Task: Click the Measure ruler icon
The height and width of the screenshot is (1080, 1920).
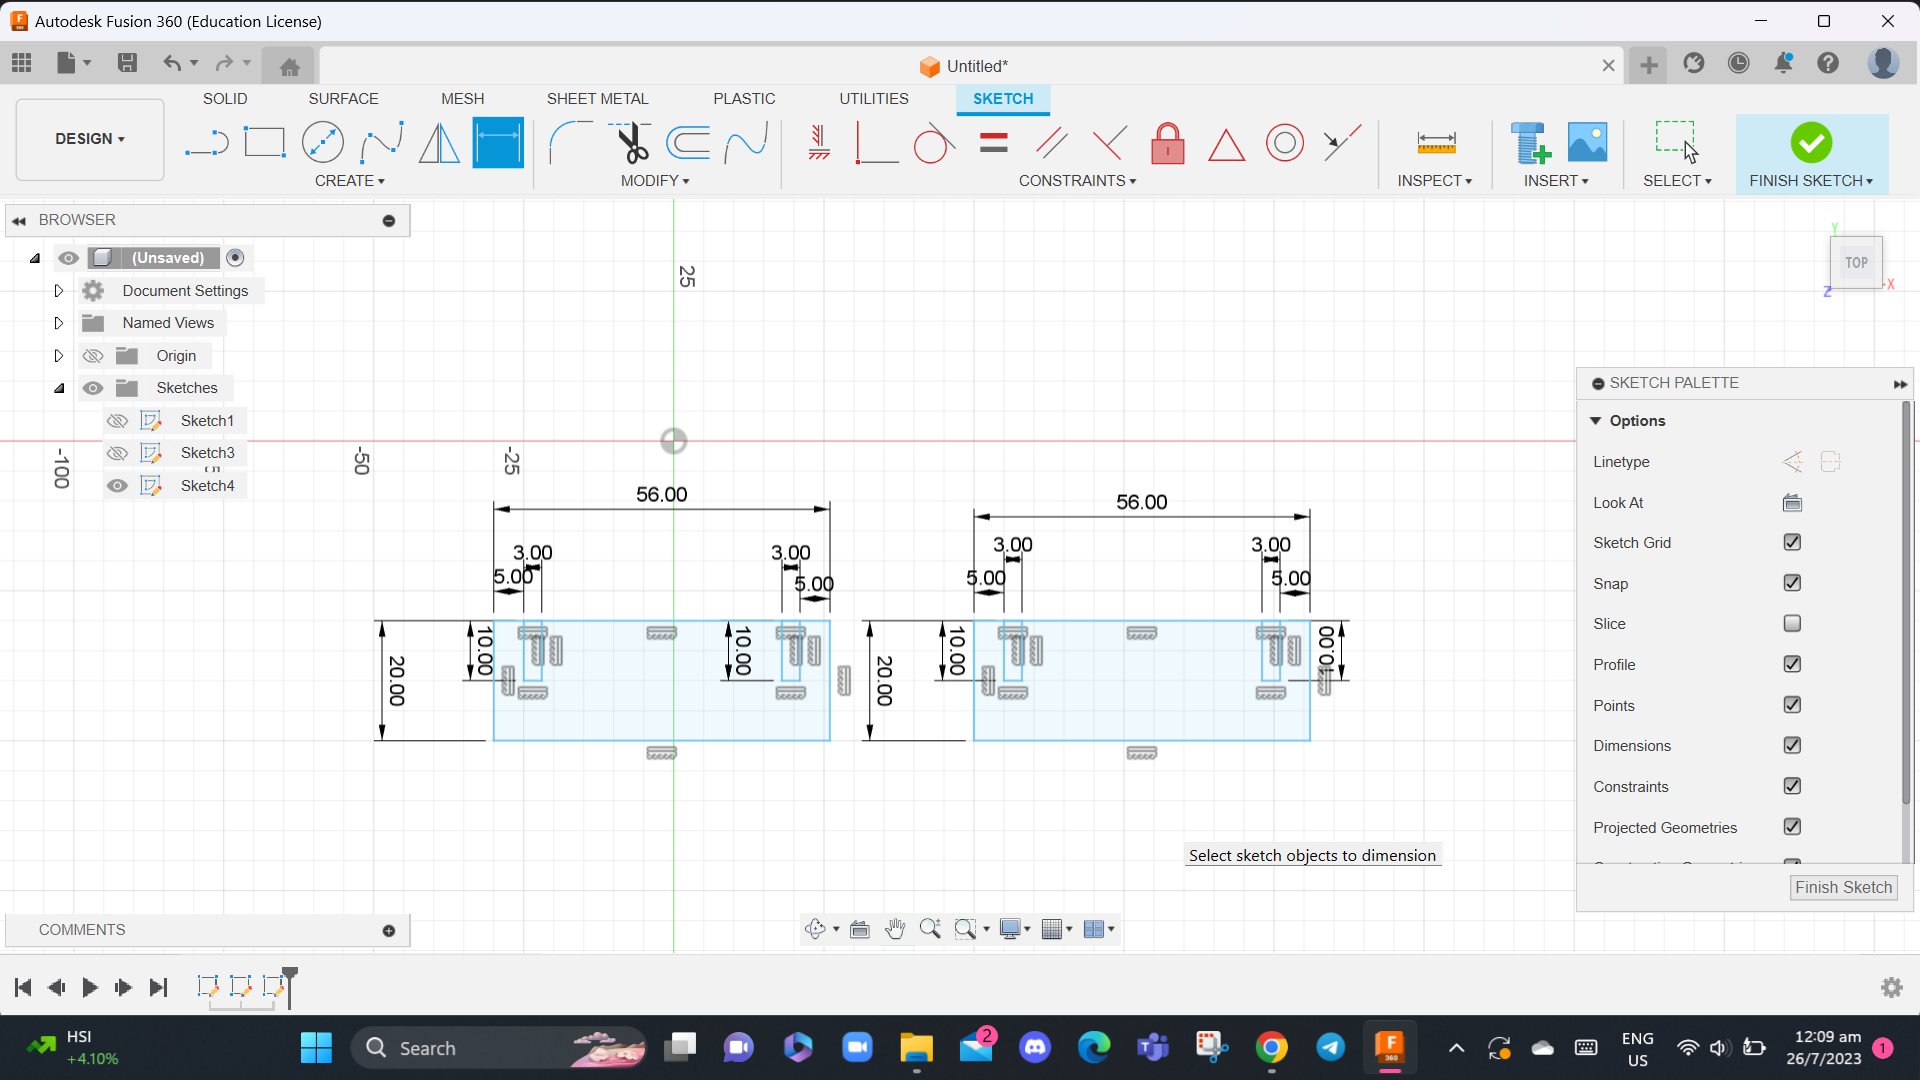Action: [1436, 143]
